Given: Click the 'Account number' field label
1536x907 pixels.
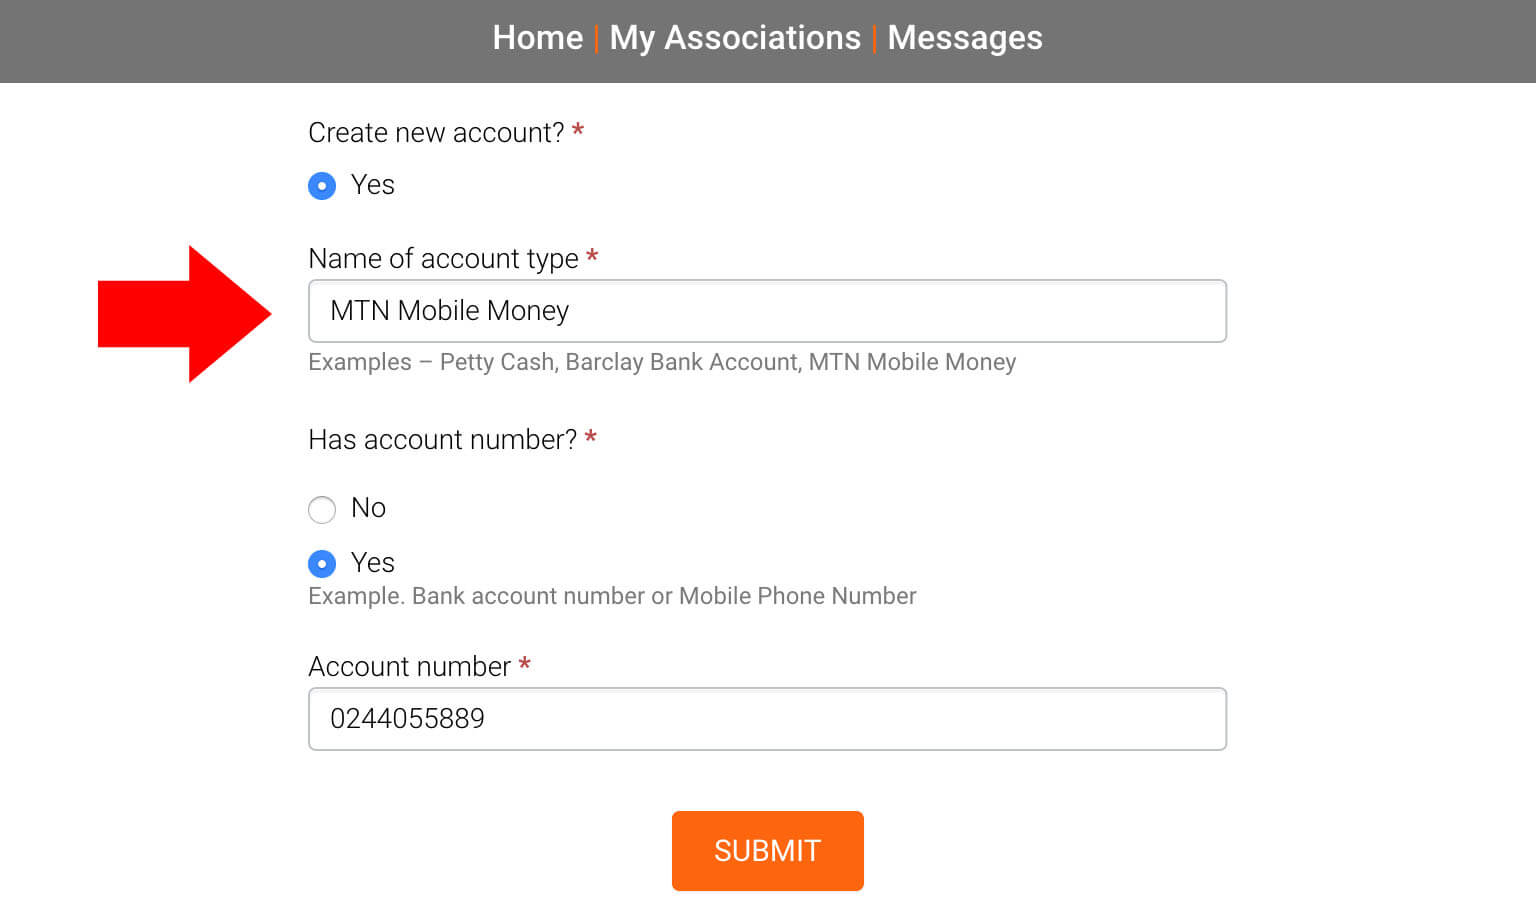Looking at the screenshot, I should (x=409, y=667).
